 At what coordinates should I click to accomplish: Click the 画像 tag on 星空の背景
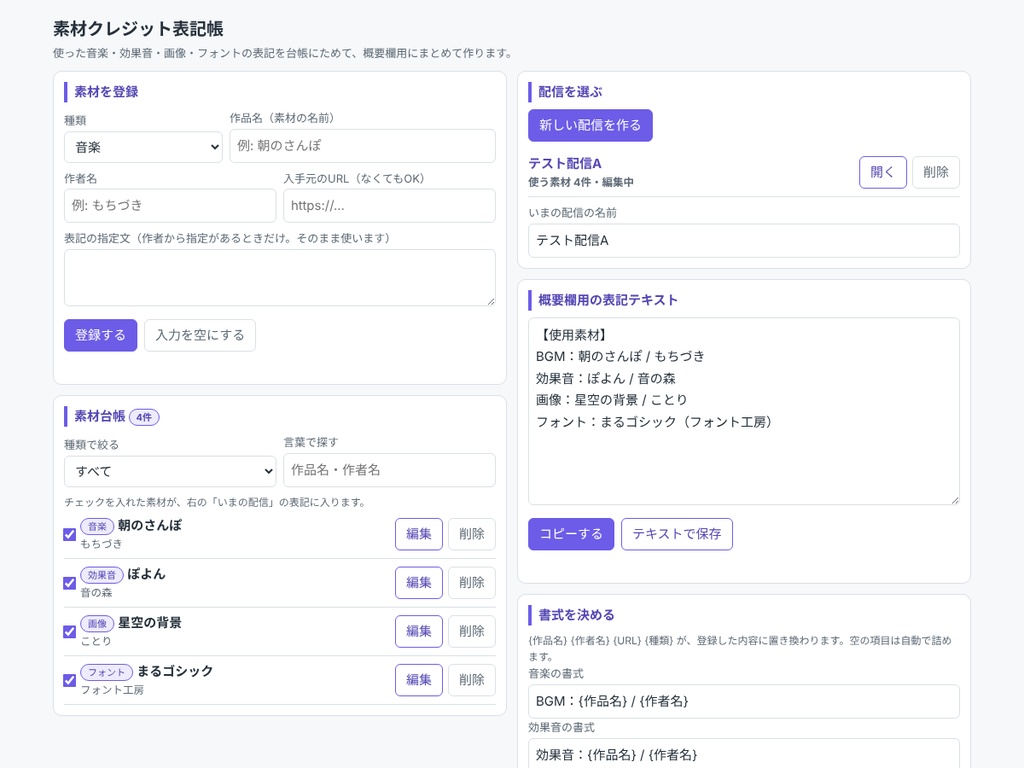tap(97, 624)
